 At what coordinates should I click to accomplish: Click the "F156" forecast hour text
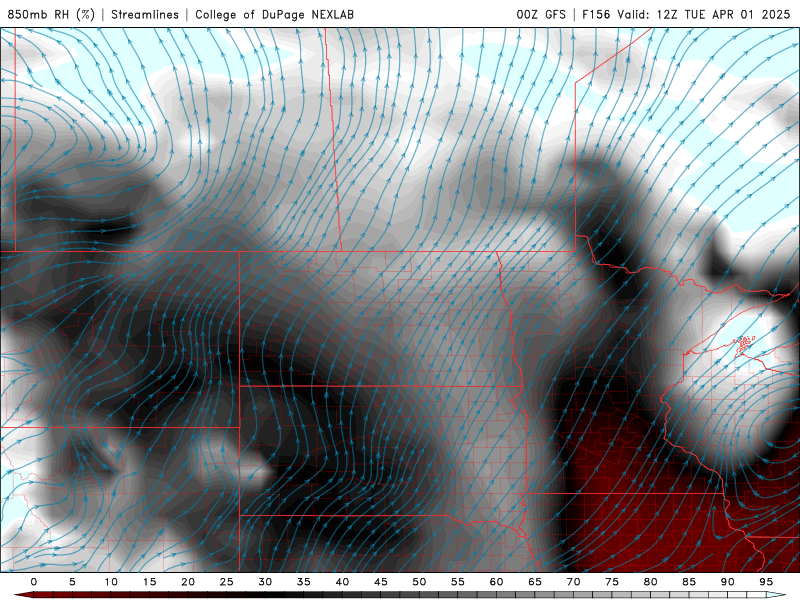pos(596,14)
